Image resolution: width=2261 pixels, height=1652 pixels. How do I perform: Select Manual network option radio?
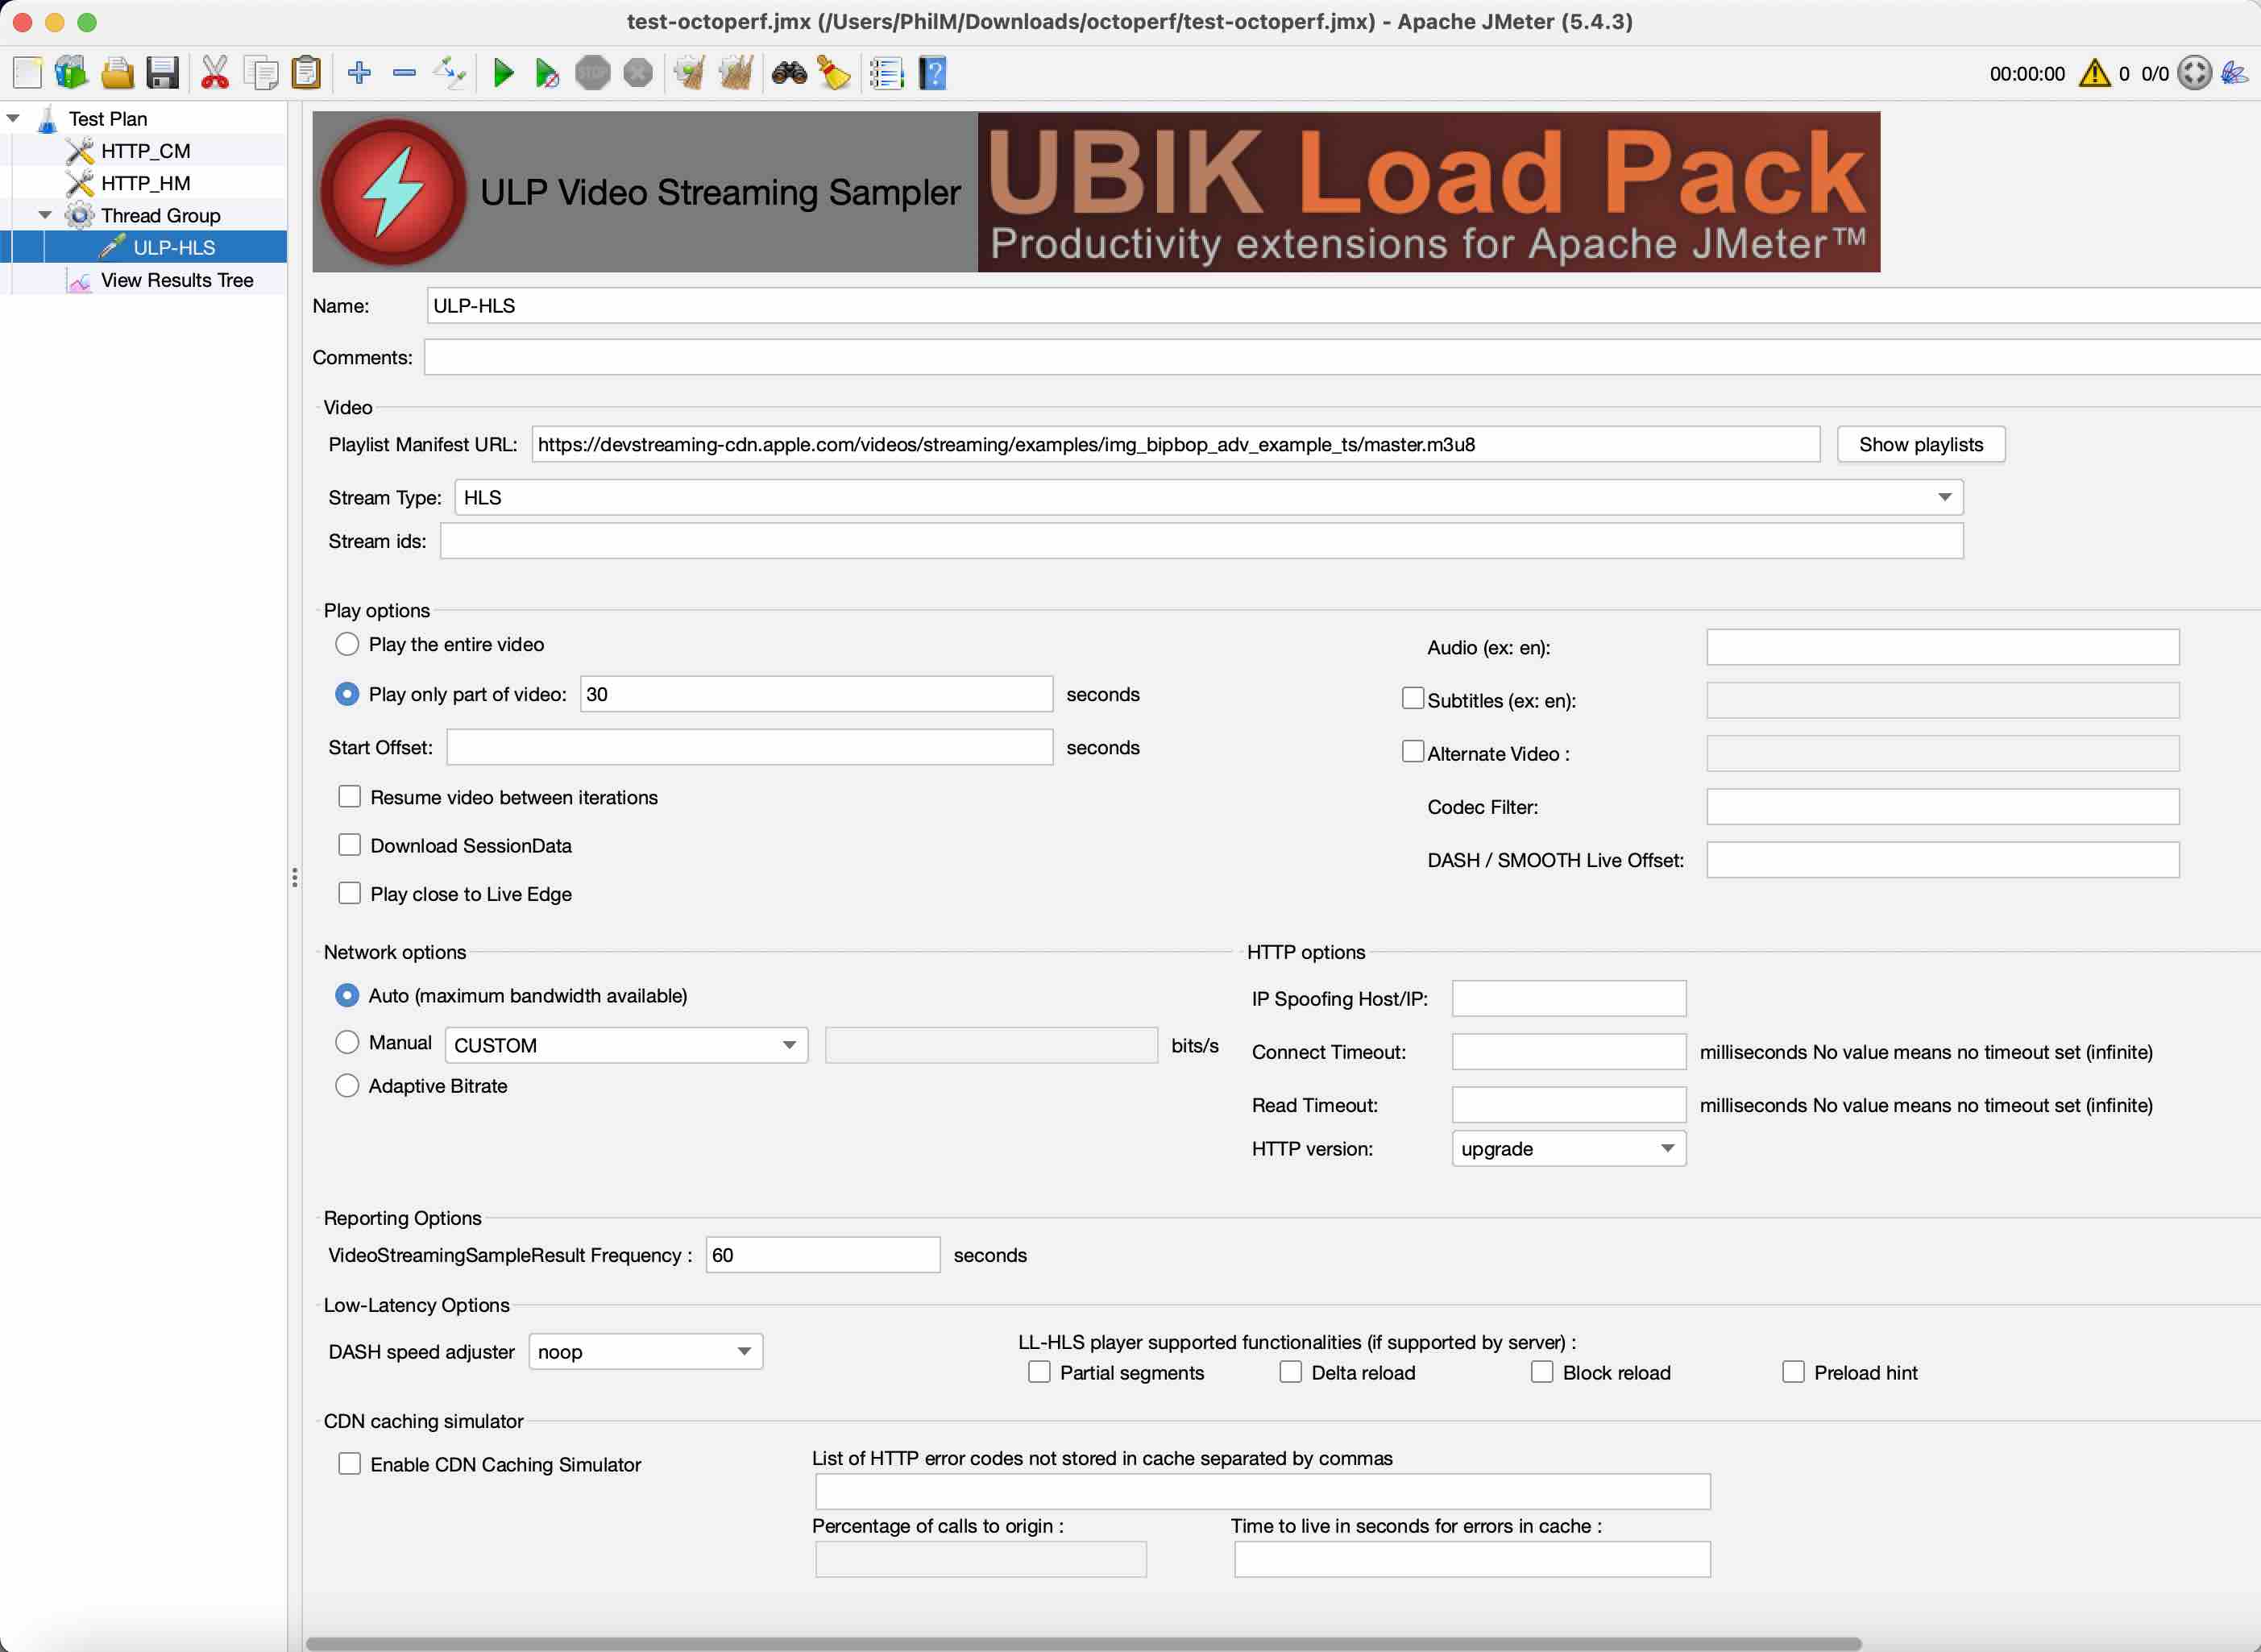347,1042
